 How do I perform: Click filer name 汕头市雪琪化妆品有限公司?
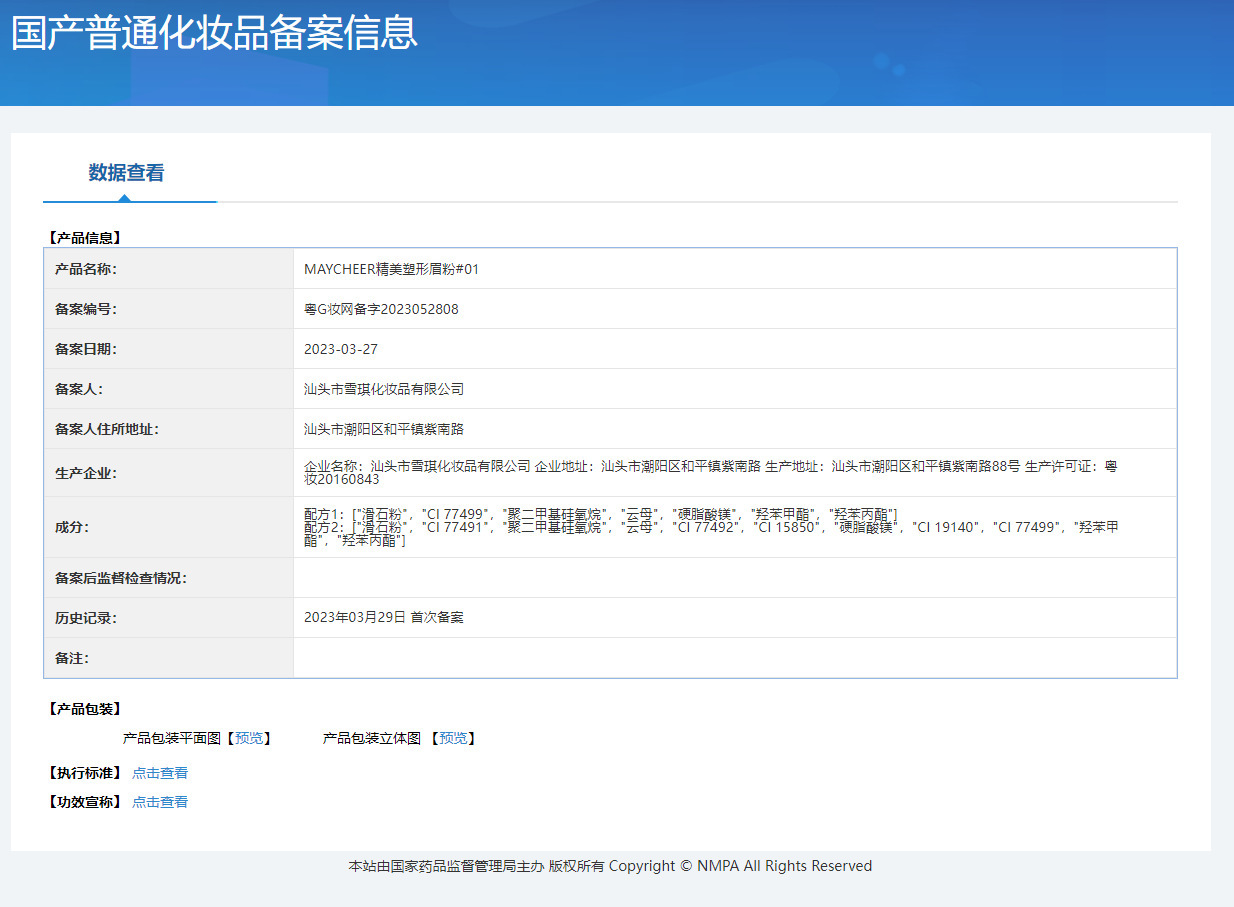pos(384,389)
